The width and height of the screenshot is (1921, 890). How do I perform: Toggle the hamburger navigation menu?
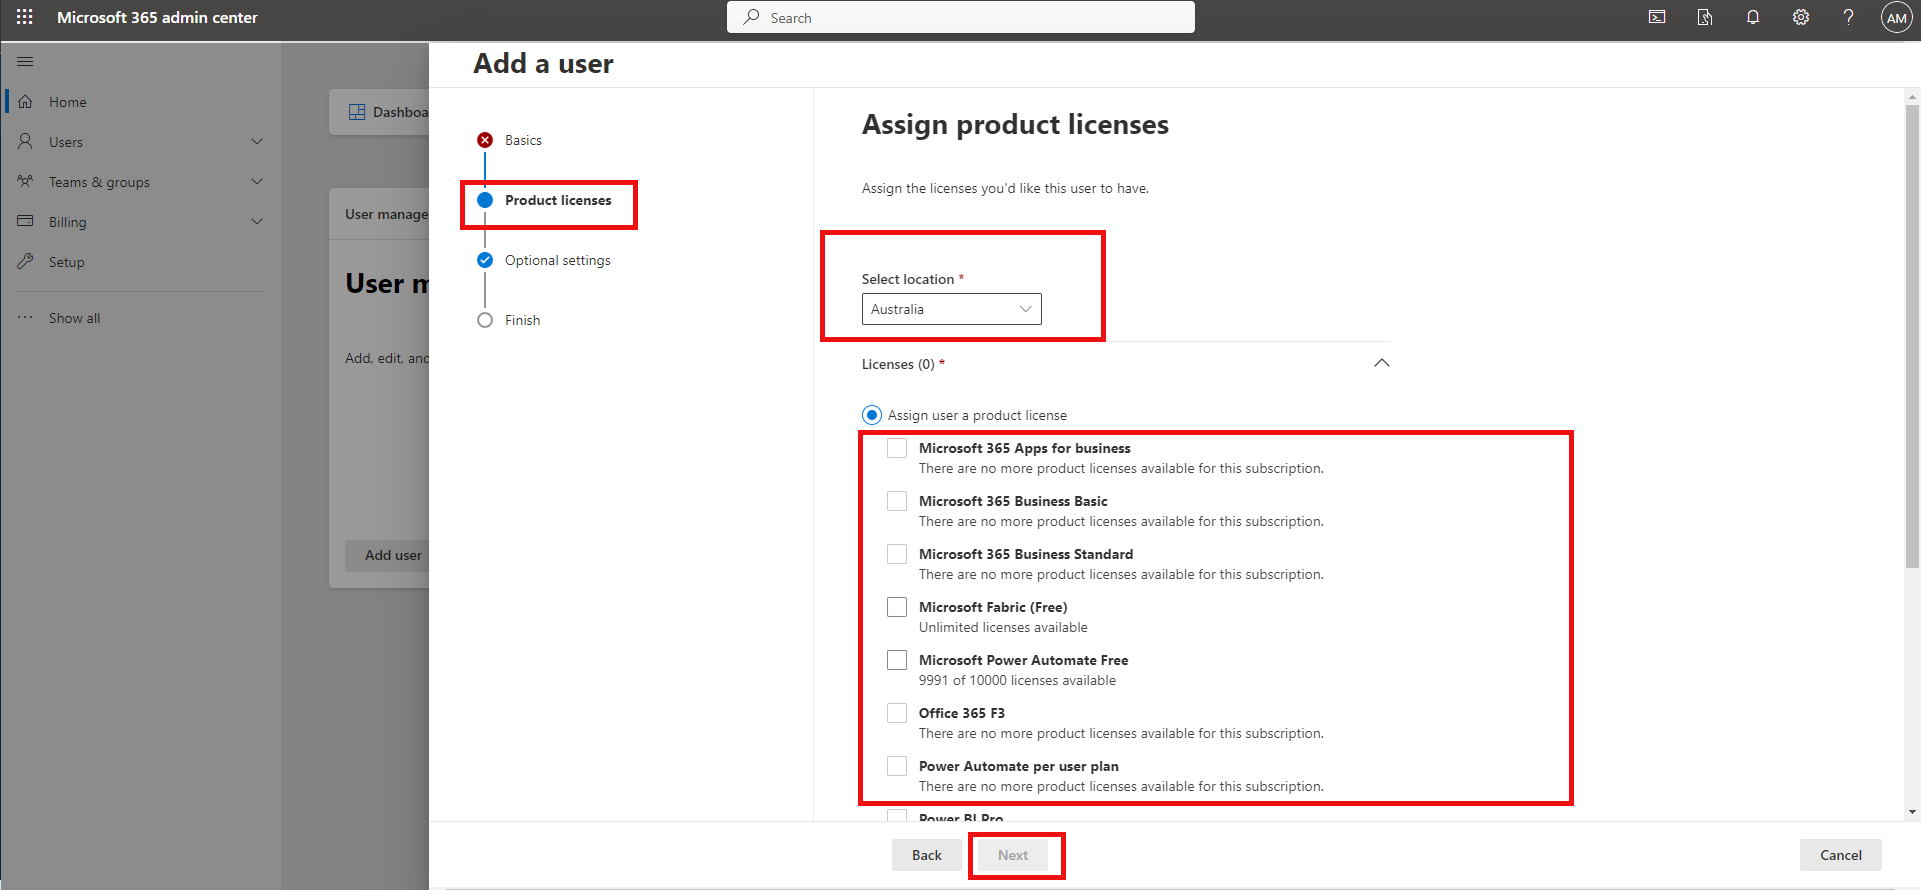[25, 62]
